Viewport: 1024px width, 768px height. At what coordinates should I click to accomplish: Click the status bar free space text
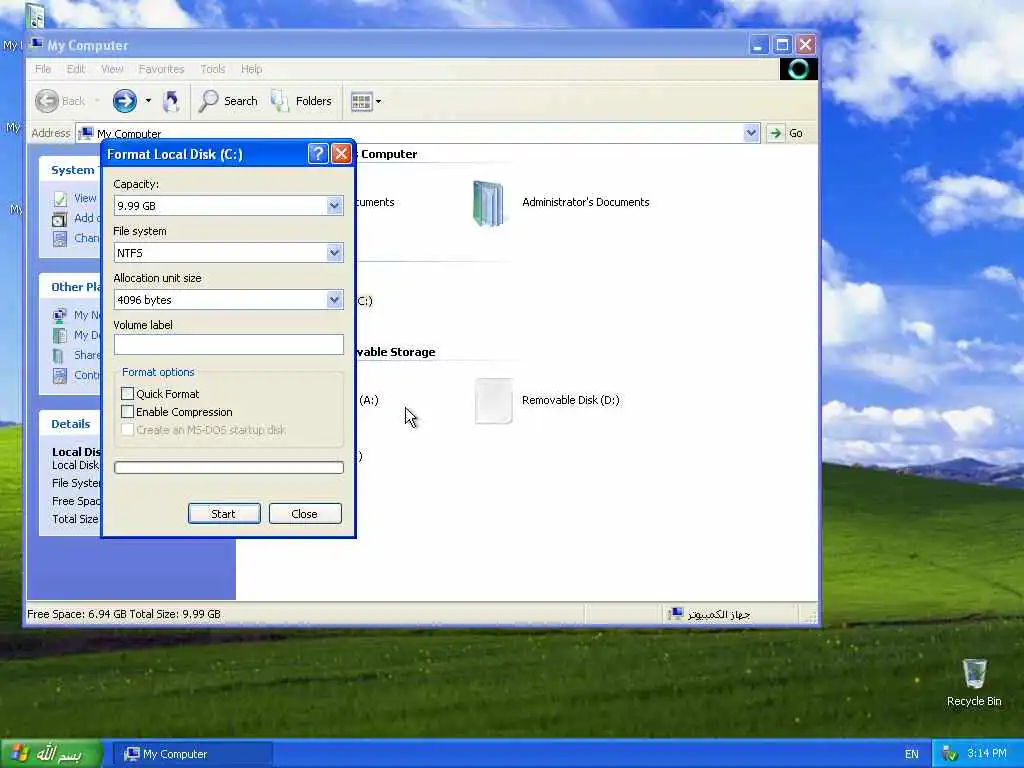click(124, 615)
